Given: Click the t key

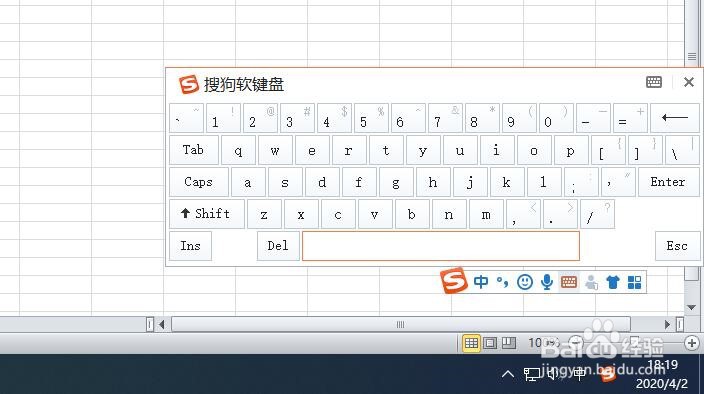Looking at the screenshot, I should point(386,150).
